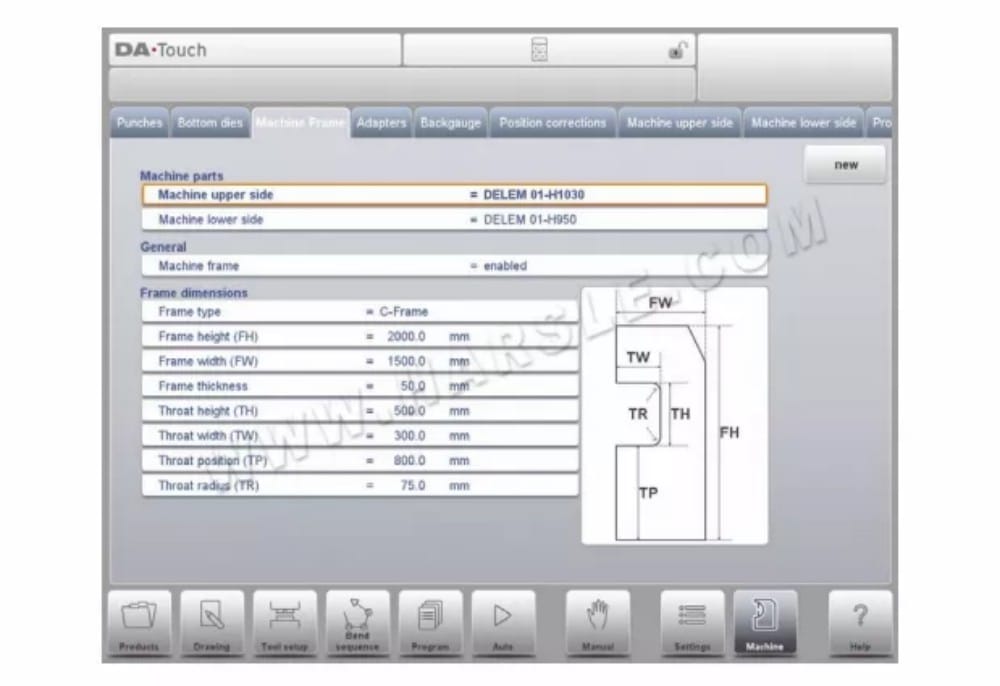Select the Machine Frame tab
The width and height of the screenshot is (1000, 686).
pyautogui.click(x=300, y=123)
